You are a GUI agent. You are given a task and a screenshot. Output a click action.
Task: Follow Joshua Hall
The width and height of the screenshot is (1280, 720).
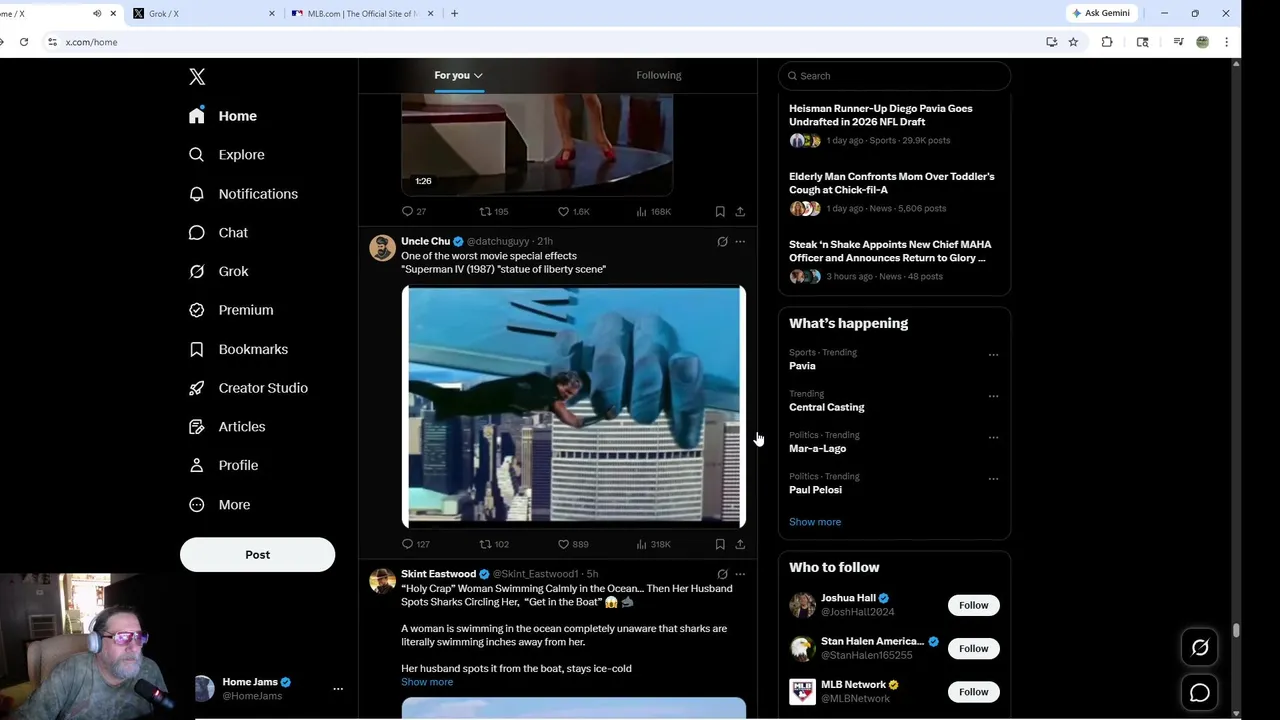point(973,605)
